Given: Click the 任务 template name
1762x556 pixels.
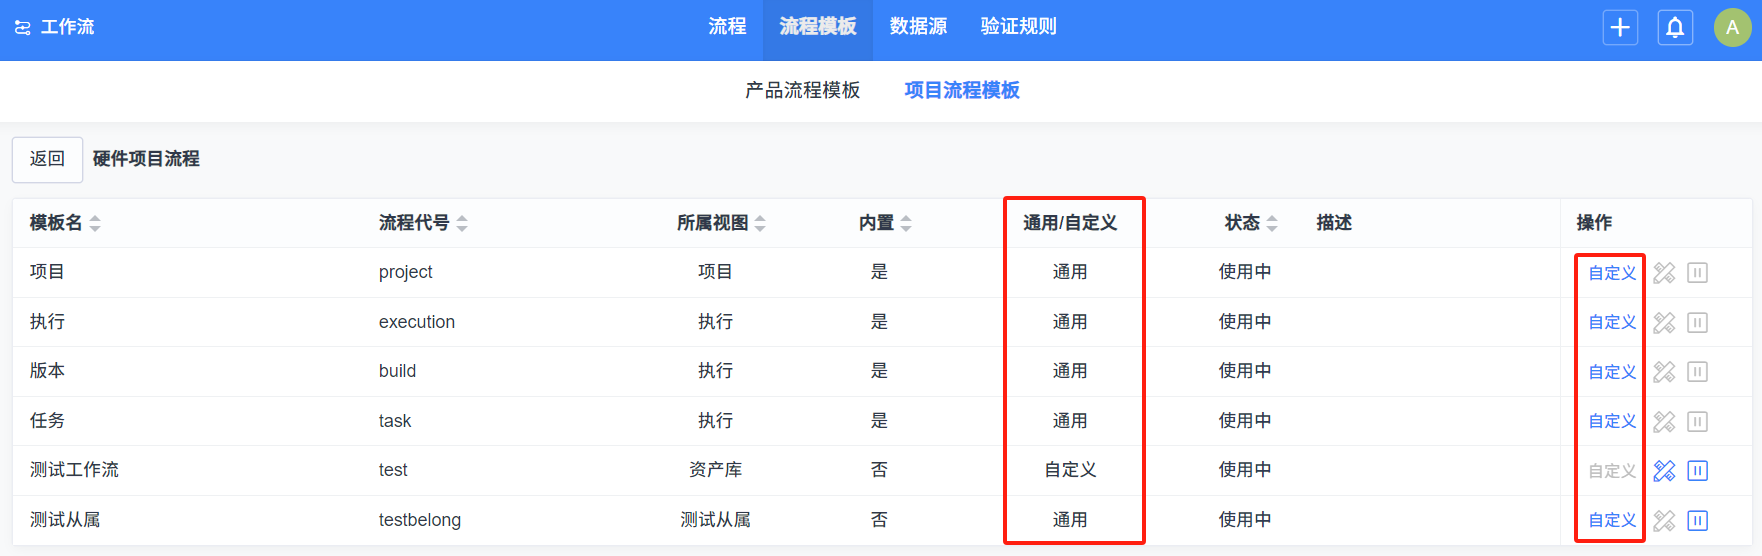Looking at the screenshot, I should coord(47,421).
